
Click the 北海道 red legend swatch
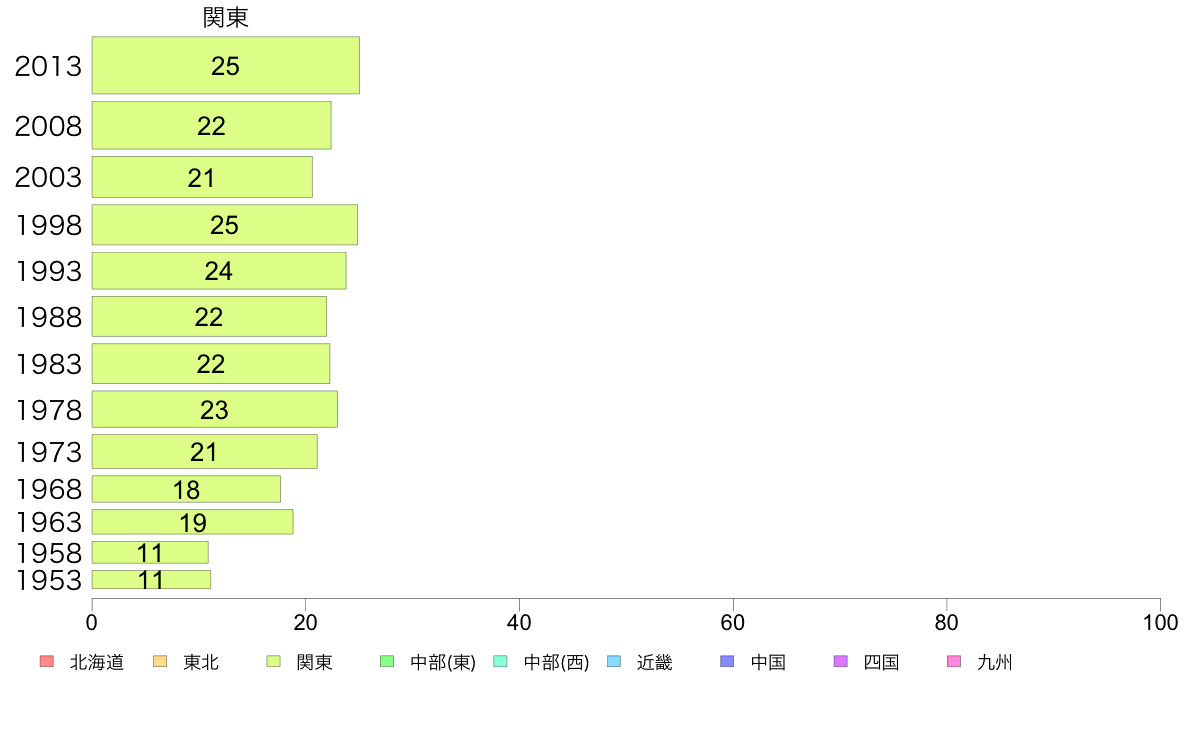click(x=46, y=662)
